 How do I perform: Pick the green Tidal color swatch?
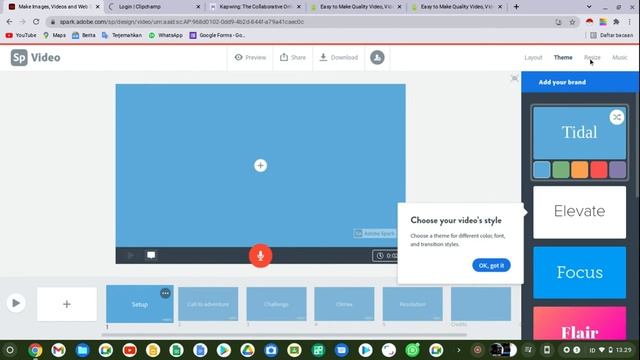pos(560,170)
